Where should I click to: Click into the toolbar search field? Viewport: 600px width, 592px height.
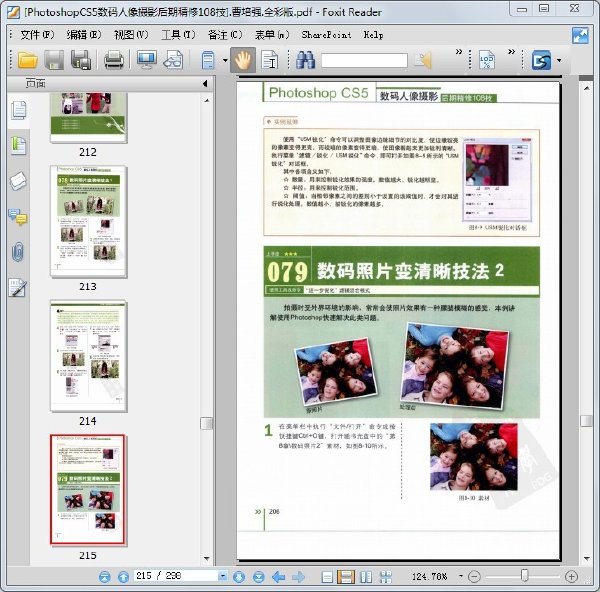pos(364,60)
